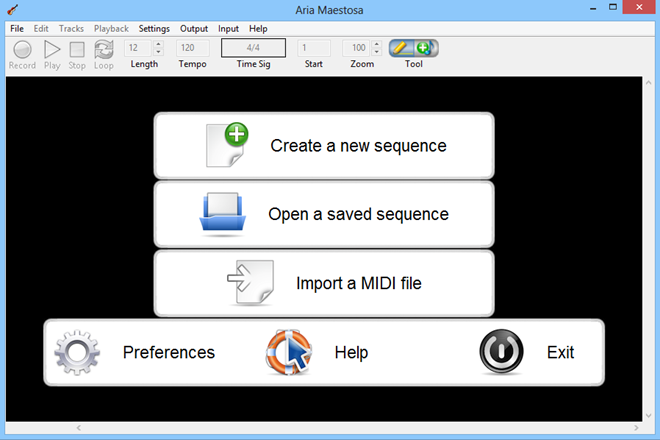Select the add-note tool icon
This screenshot has width=660, height=440.
click(x=426, y=48)
